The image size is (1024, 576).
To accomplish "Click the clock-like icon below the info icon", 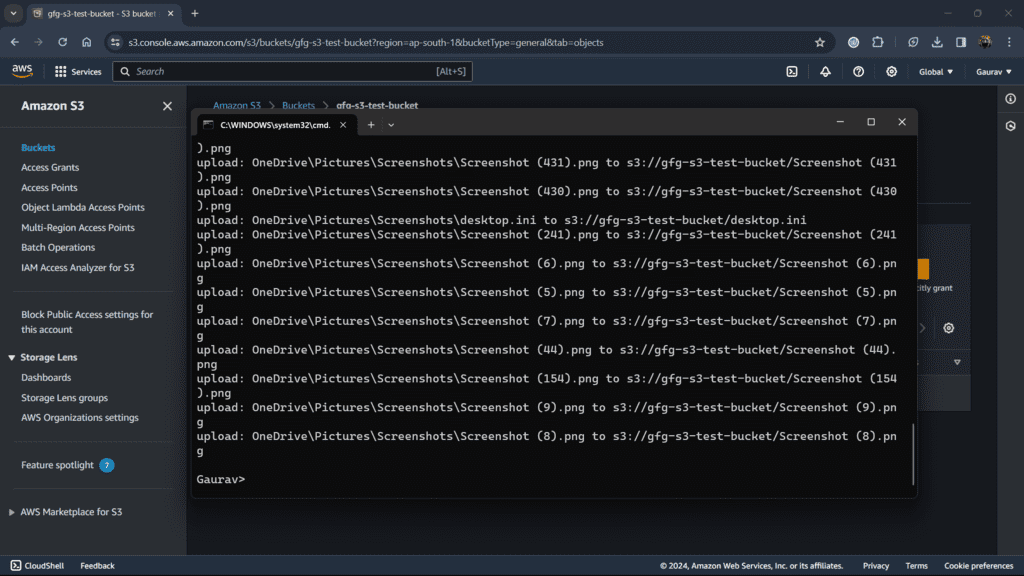I will pos(1010,126).
